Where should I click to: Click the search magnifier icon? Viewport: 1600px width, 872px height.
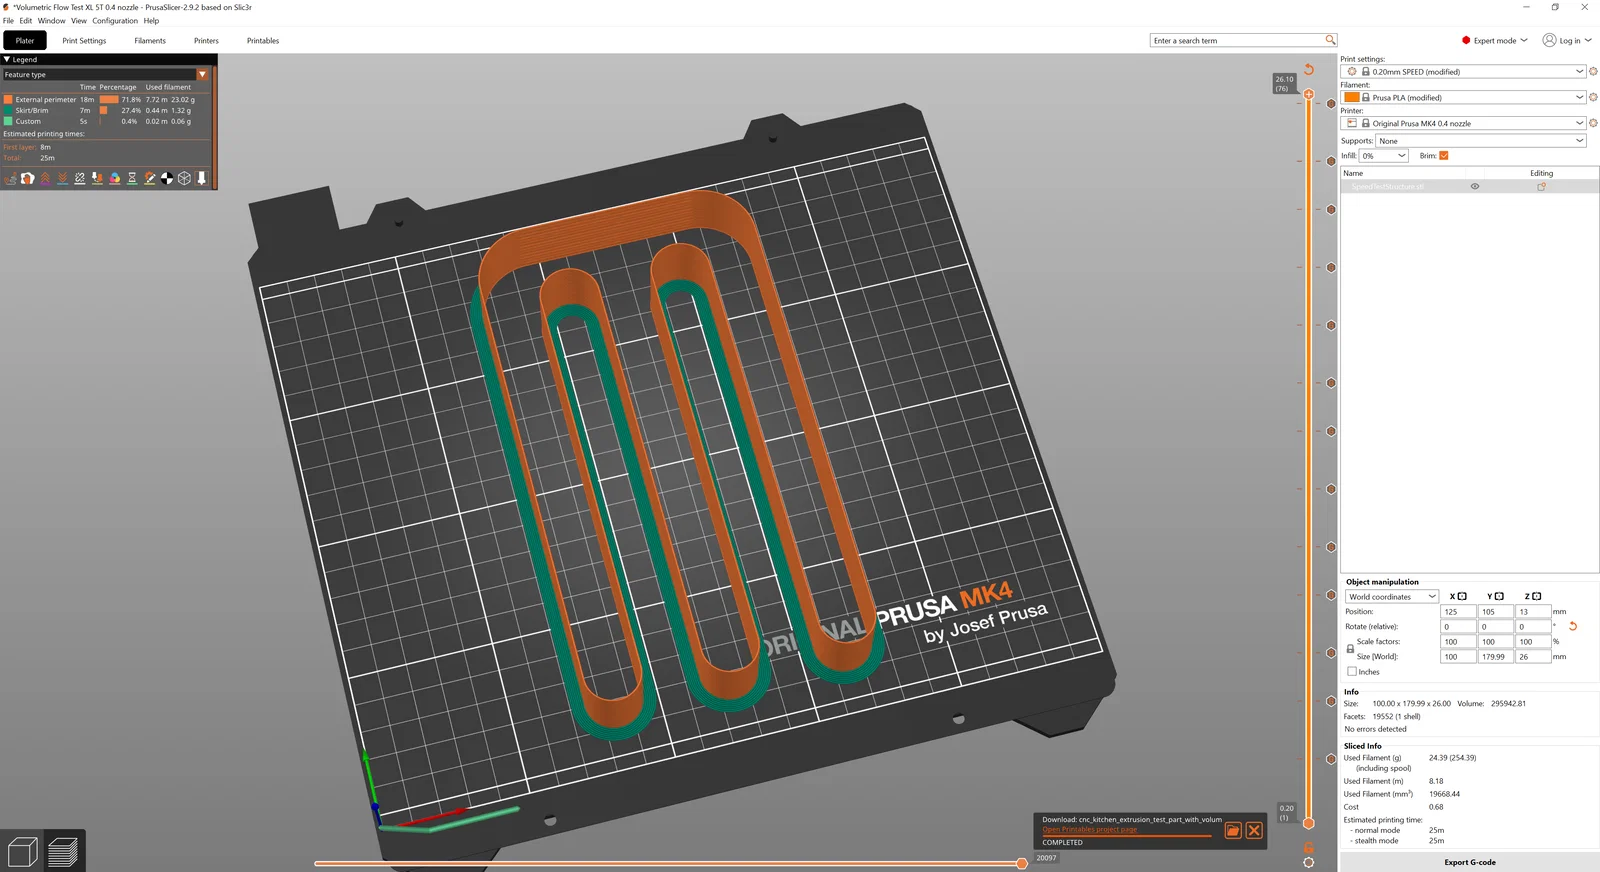click(1330, 40)
